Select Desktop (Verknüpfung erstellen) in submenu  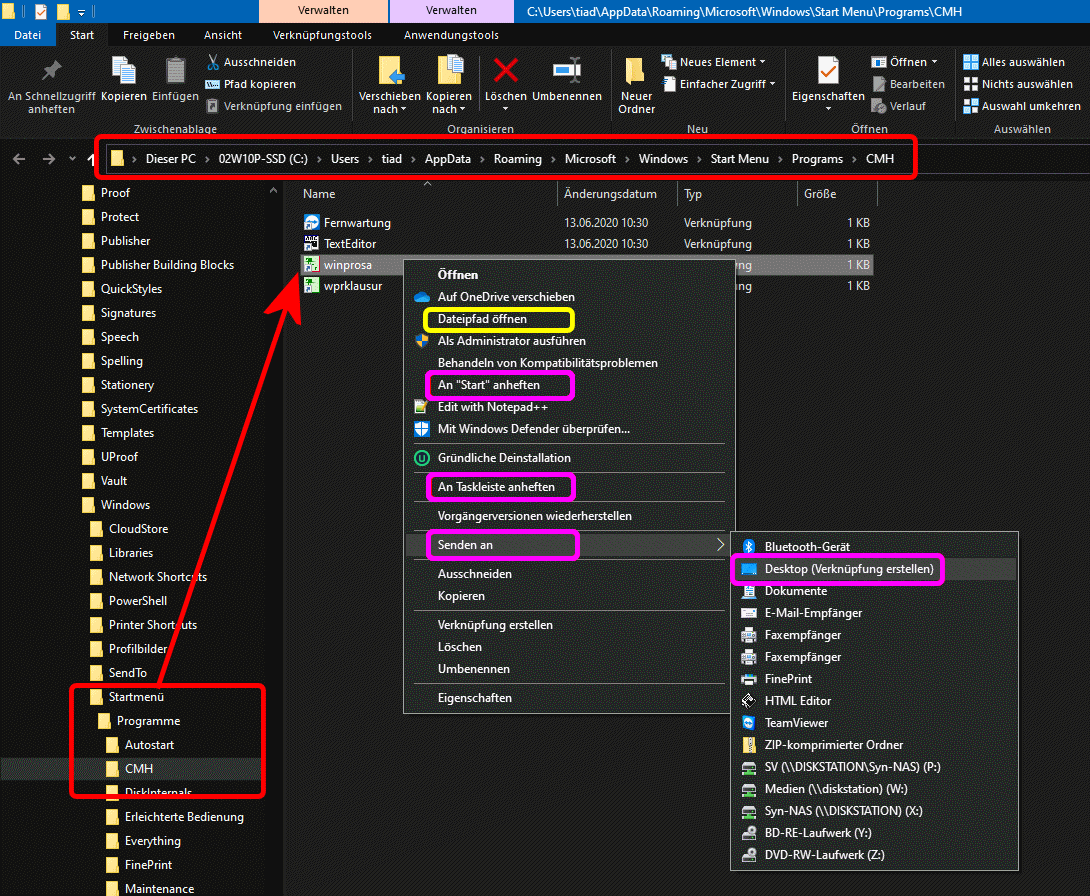849,569
